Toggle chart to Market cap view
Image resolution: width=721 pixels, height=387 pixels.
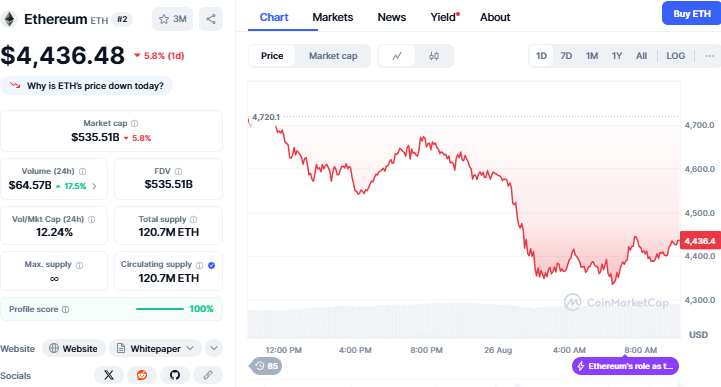(333, 56)
